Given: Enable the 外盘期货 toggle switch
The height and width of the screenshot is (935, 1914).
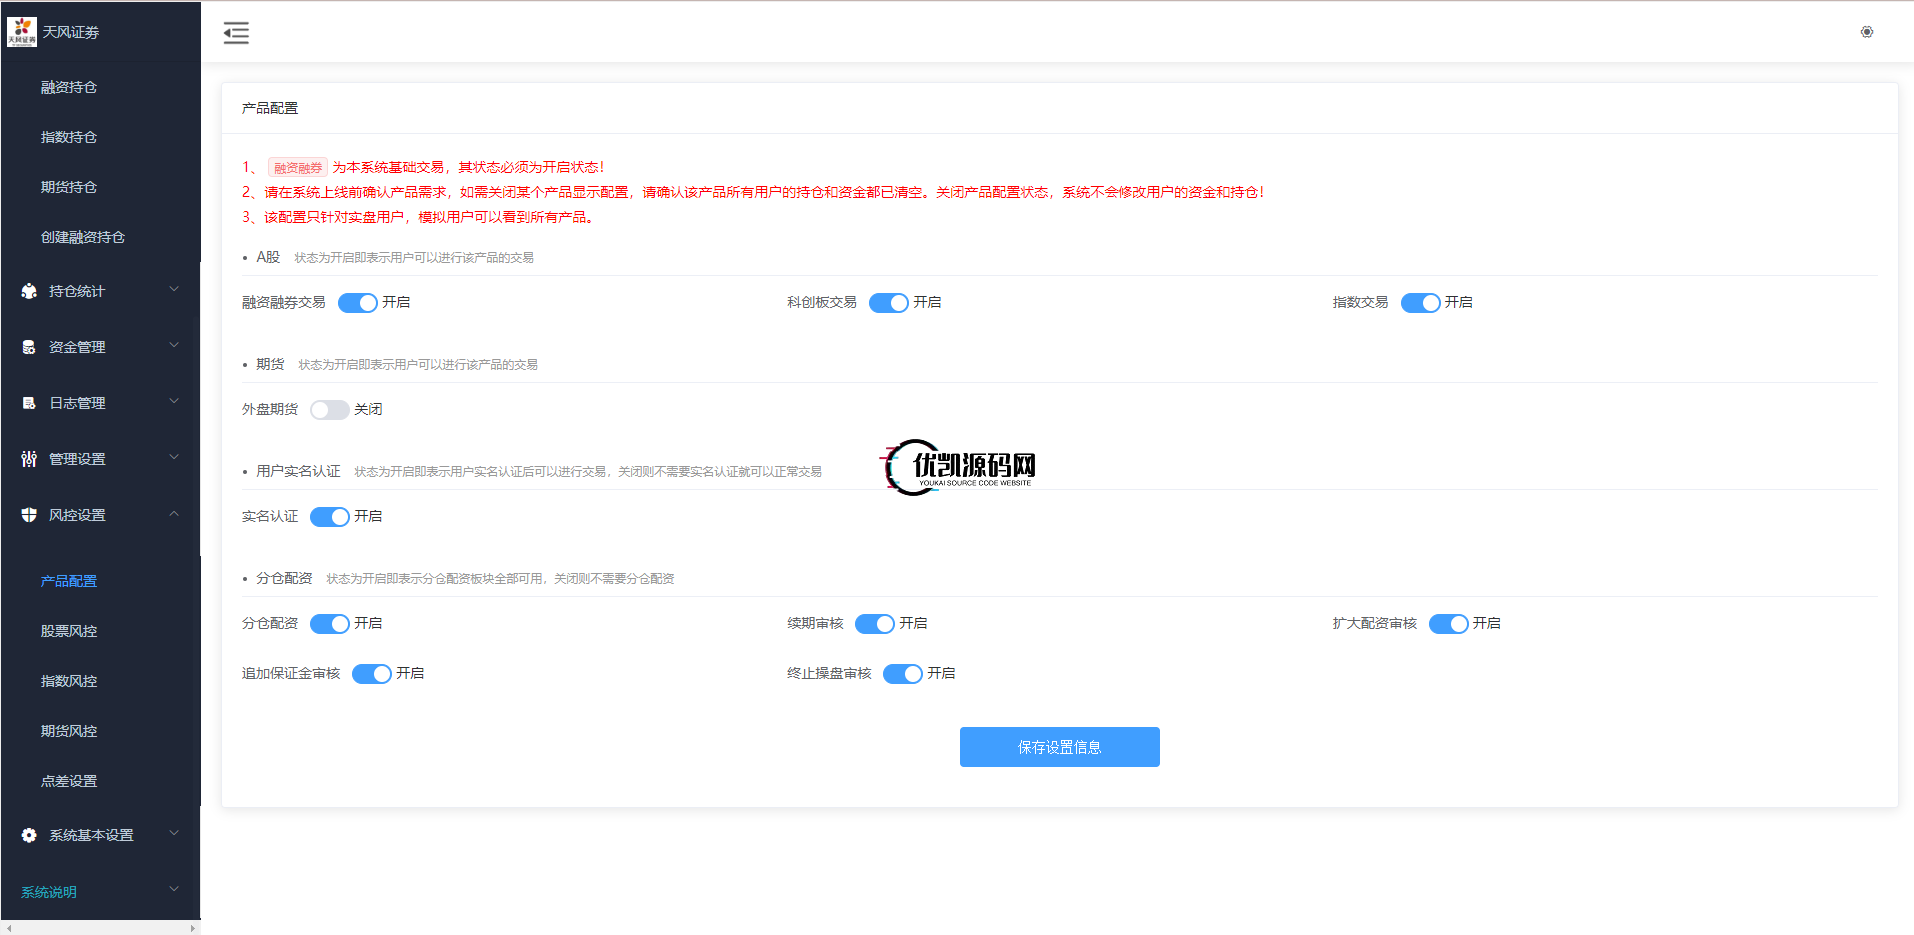Looking at the screenshot, I should [329, 410].
